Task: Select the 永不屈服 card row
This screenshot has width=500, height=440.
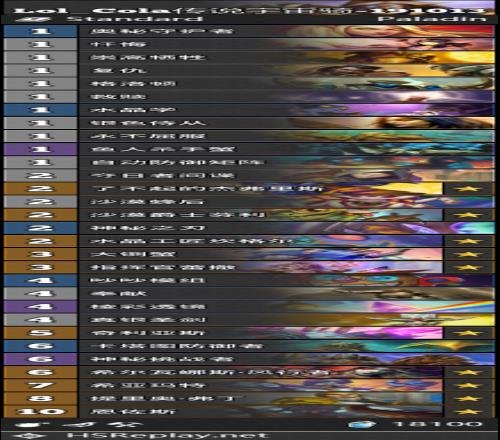Action: 249,136
